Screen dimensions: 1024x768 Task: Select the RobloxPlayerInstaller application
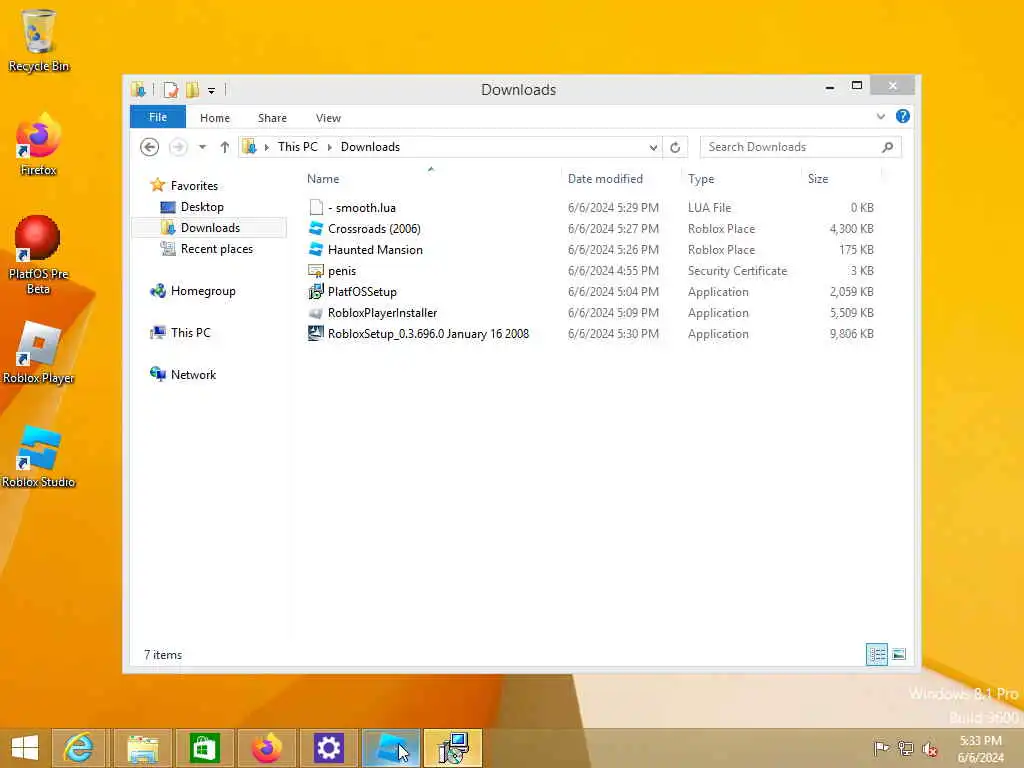coord(382,313)
